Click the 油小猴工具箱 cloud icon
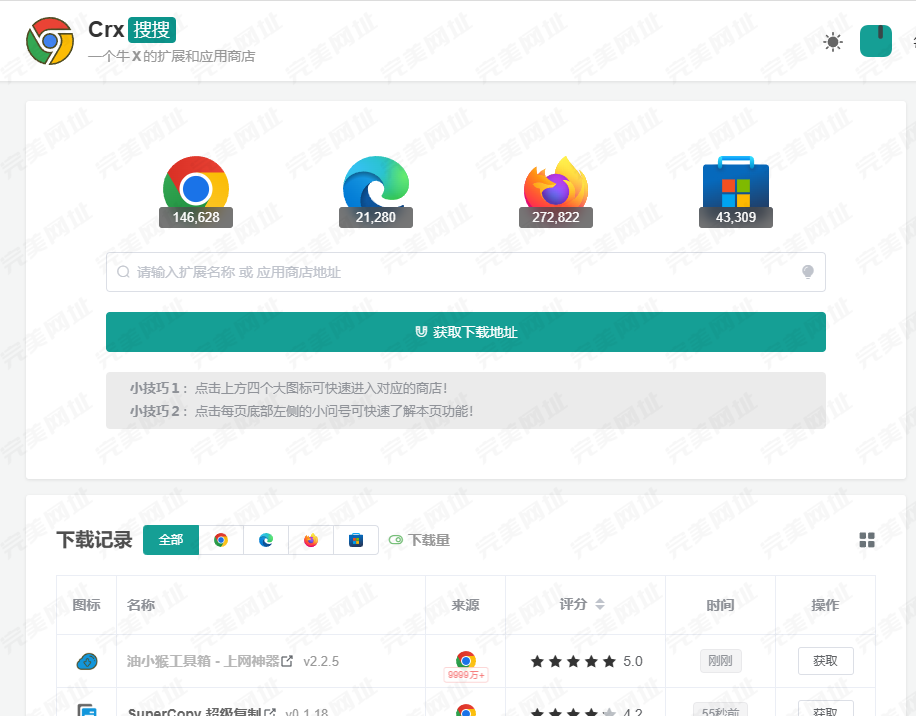 (86, 661)
